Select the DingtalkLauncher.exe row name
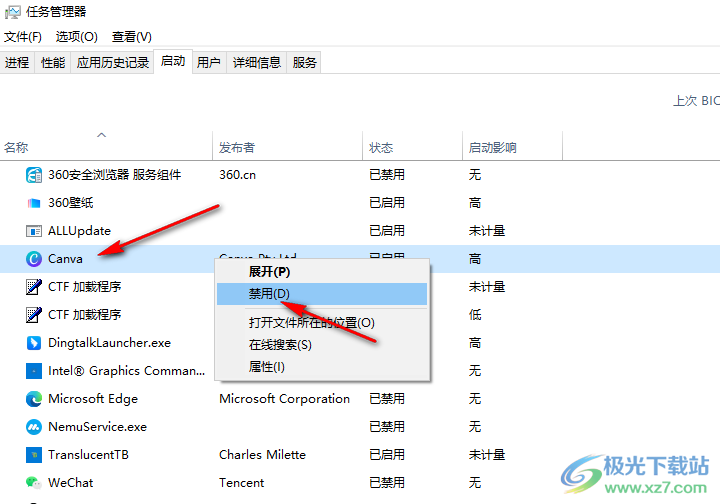Image resolution: width=720 pixels, height=504 pixels. pyautogui.click(x=109, y=343)
